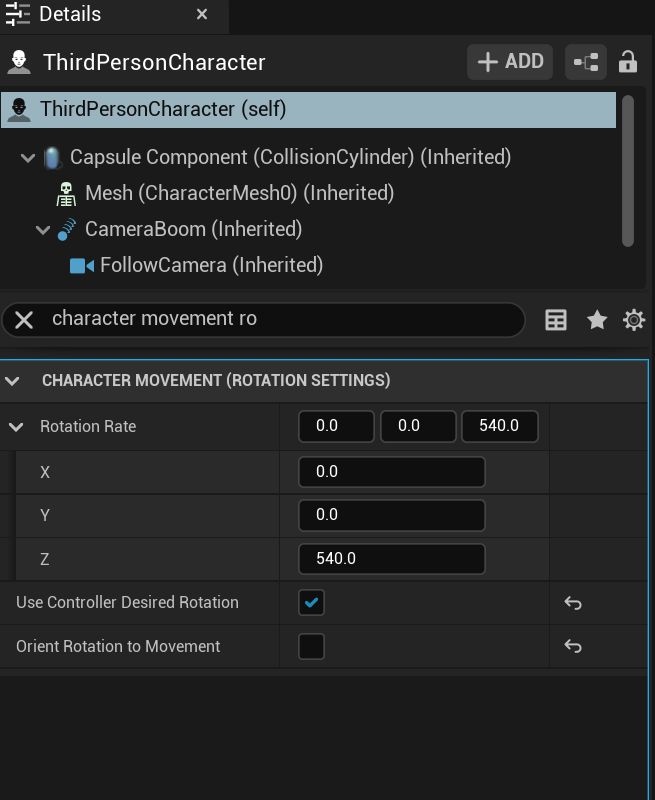This screenshot has width=655, height=800.
Task: Select the Details tab
Action: coord(70,15)
